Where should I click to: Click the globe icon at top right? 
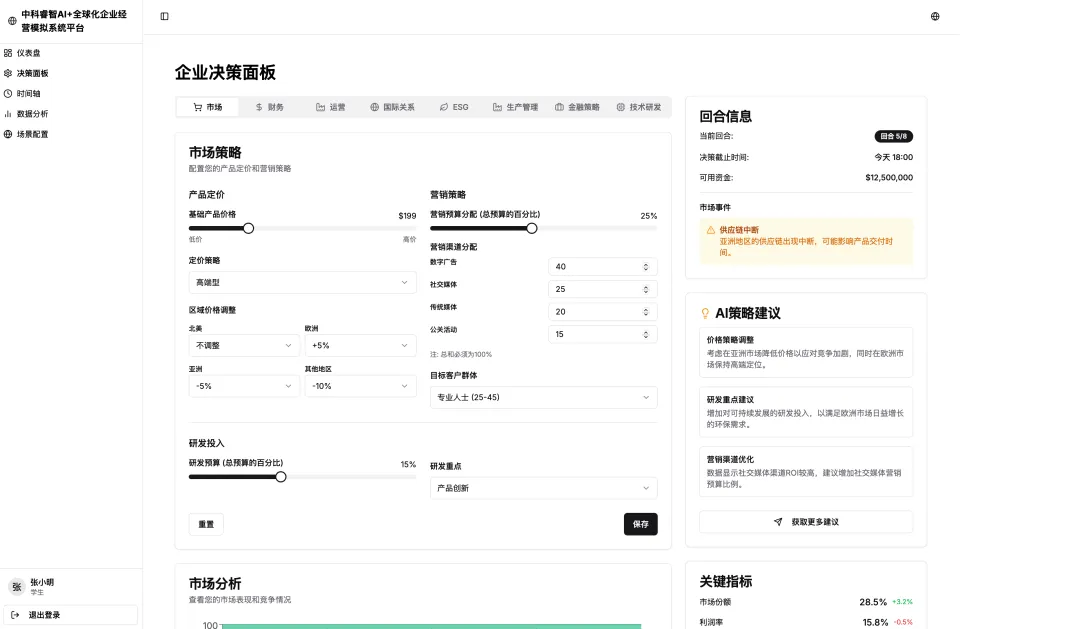936,16
